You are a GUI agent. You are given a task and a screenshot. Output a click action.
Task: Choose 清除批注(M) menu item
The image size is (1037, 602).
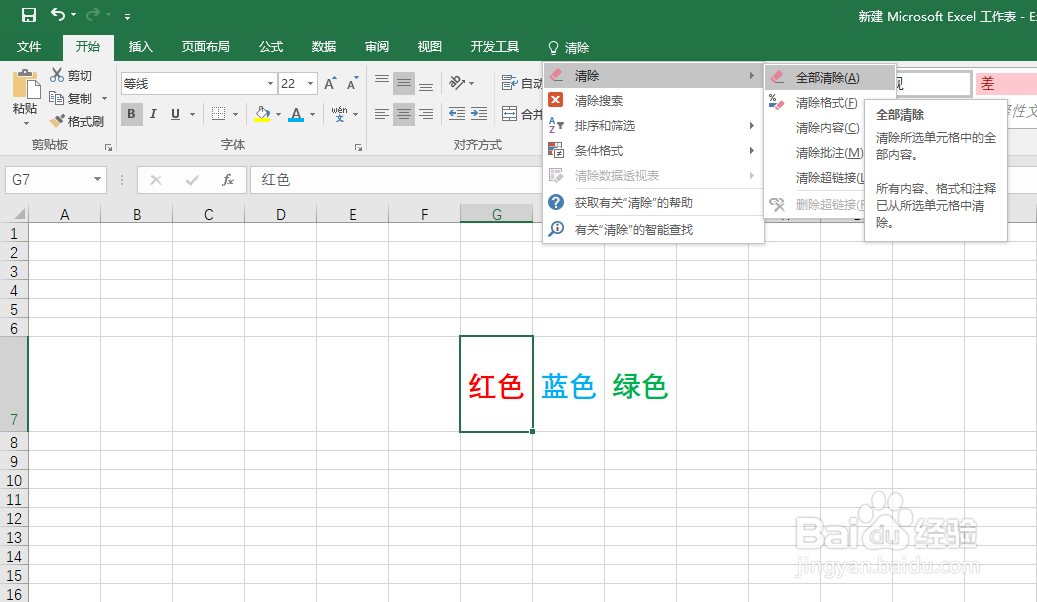click(829, 153)
